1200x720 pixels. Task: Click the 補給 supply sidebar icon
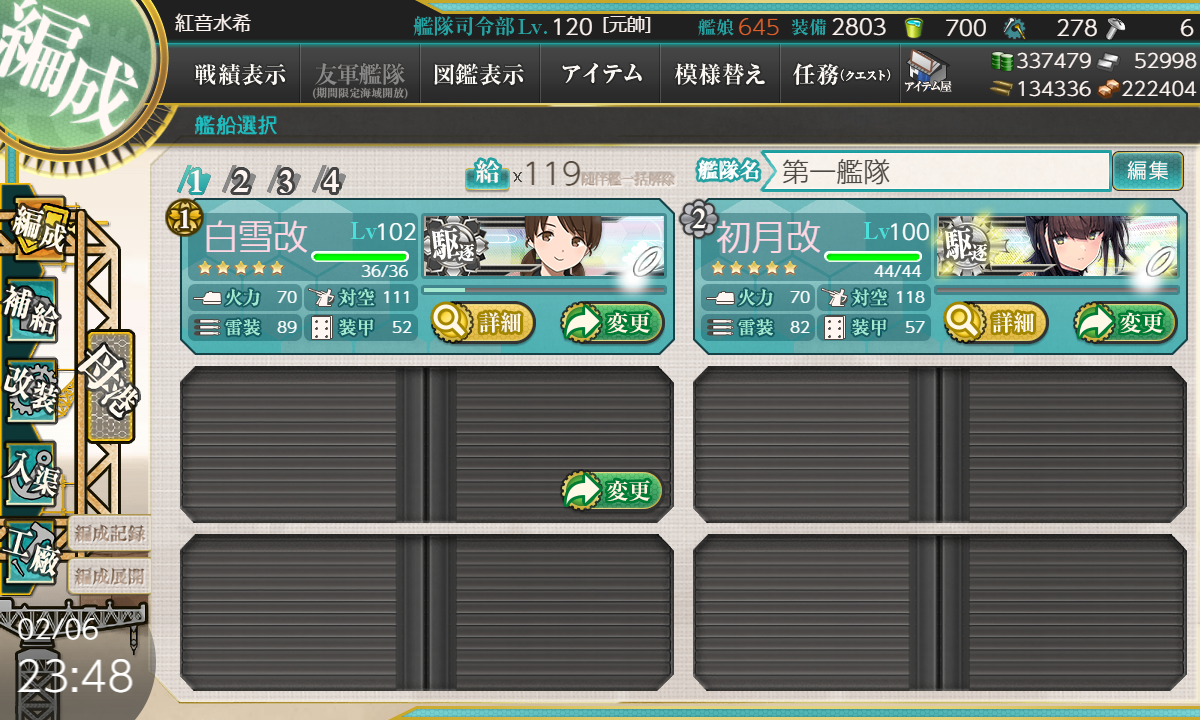pyautogui.click(x=32, y=312)
